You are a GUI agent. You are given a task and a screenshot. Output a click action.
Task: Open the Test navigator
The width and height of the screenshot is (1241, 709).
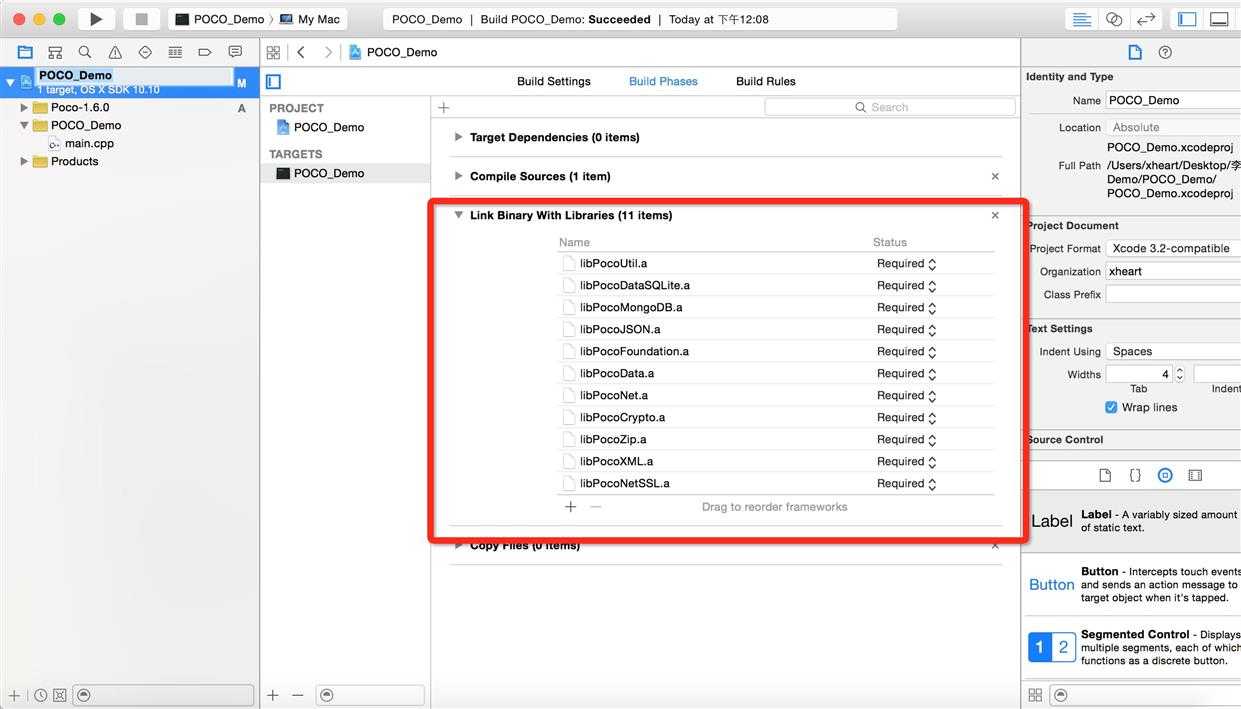(x=145, y=52)
